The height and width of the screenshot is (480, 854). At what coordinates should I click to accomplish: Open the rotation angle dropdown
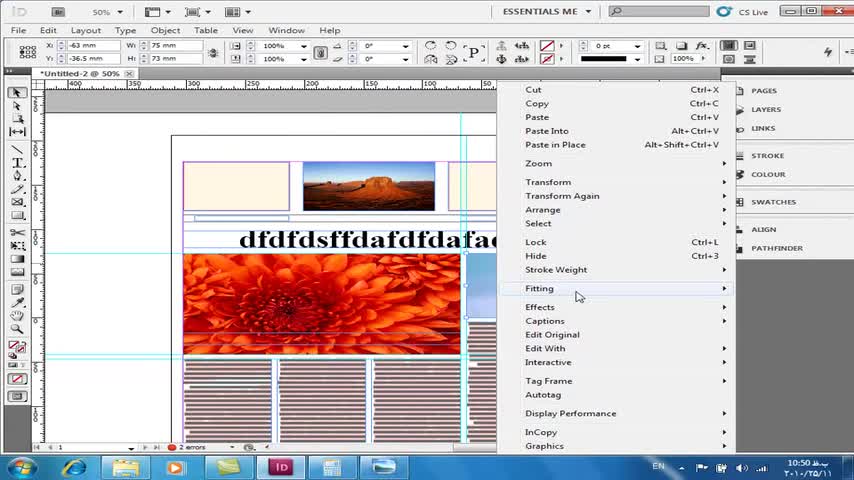pos(405,46)
